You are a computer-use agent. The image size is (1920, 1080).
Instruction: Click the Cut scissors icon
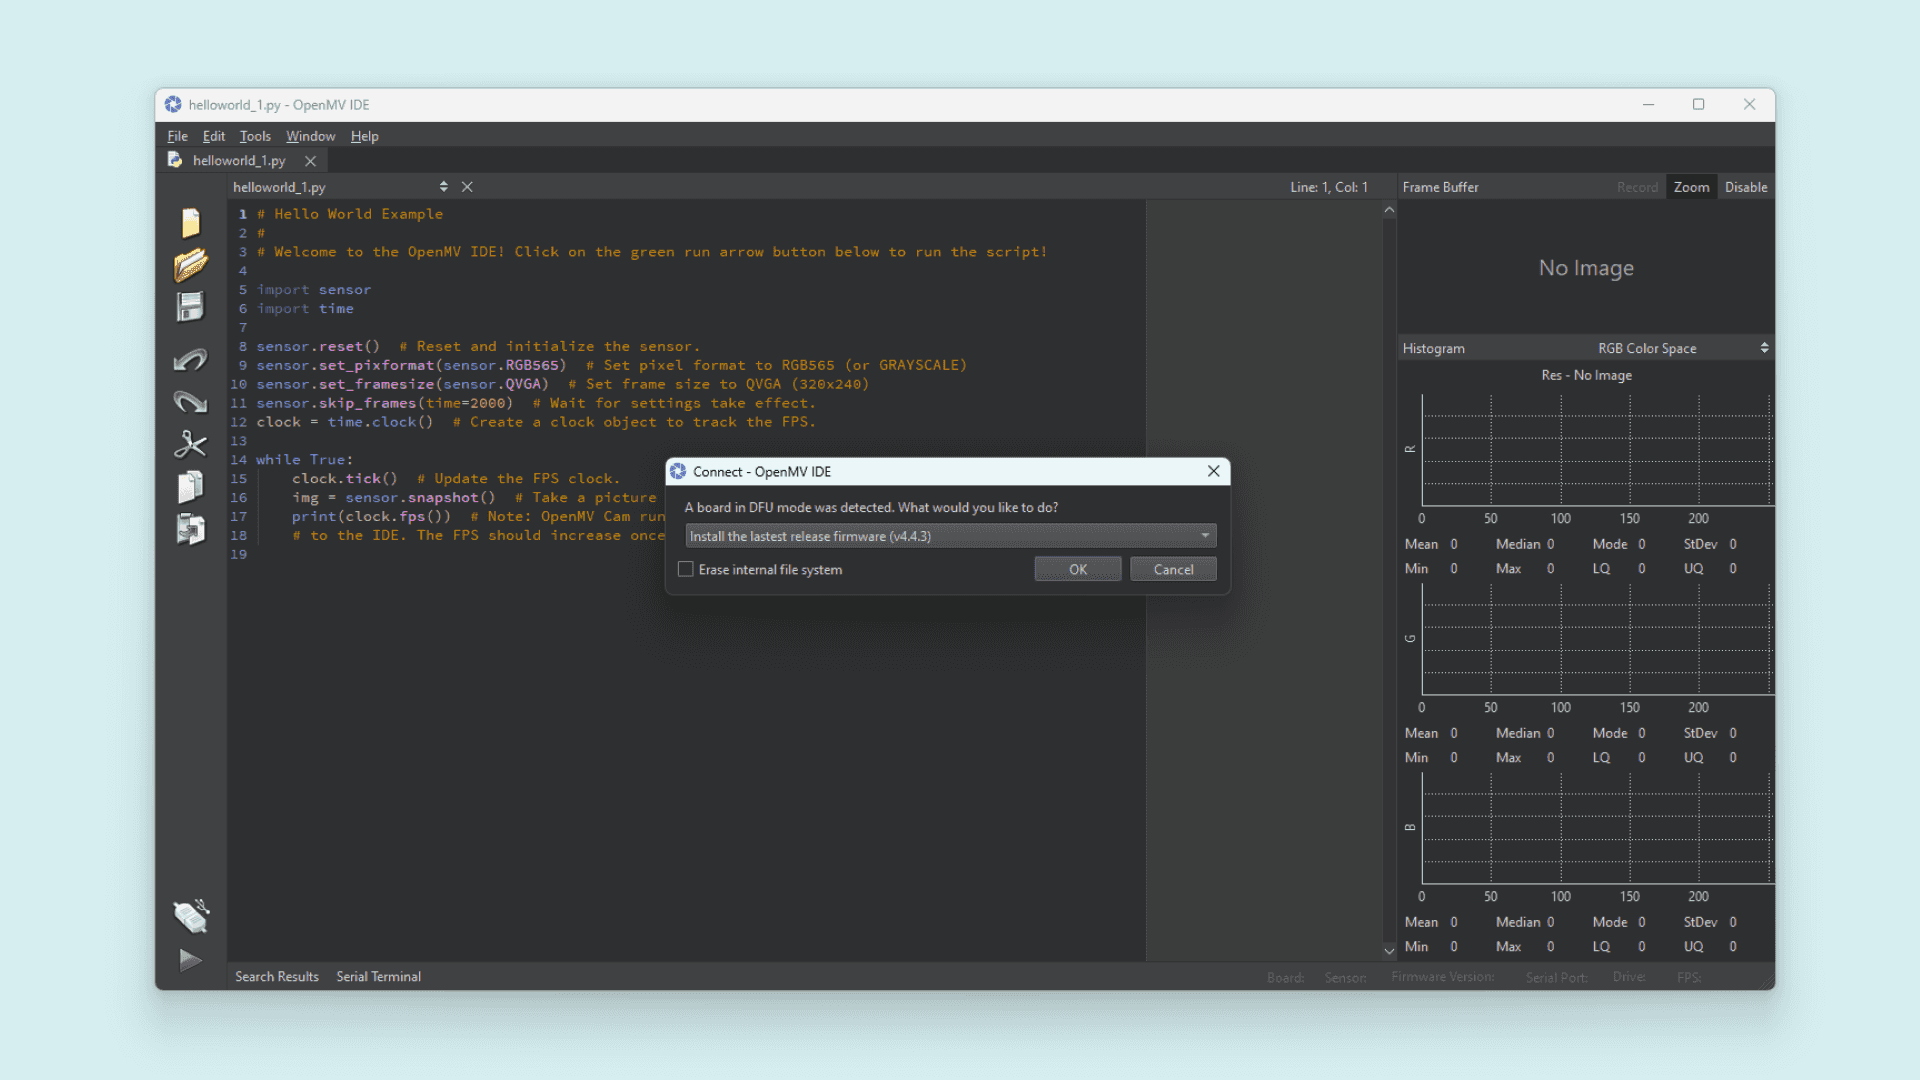pyautogui.click(x=190, y=444)
